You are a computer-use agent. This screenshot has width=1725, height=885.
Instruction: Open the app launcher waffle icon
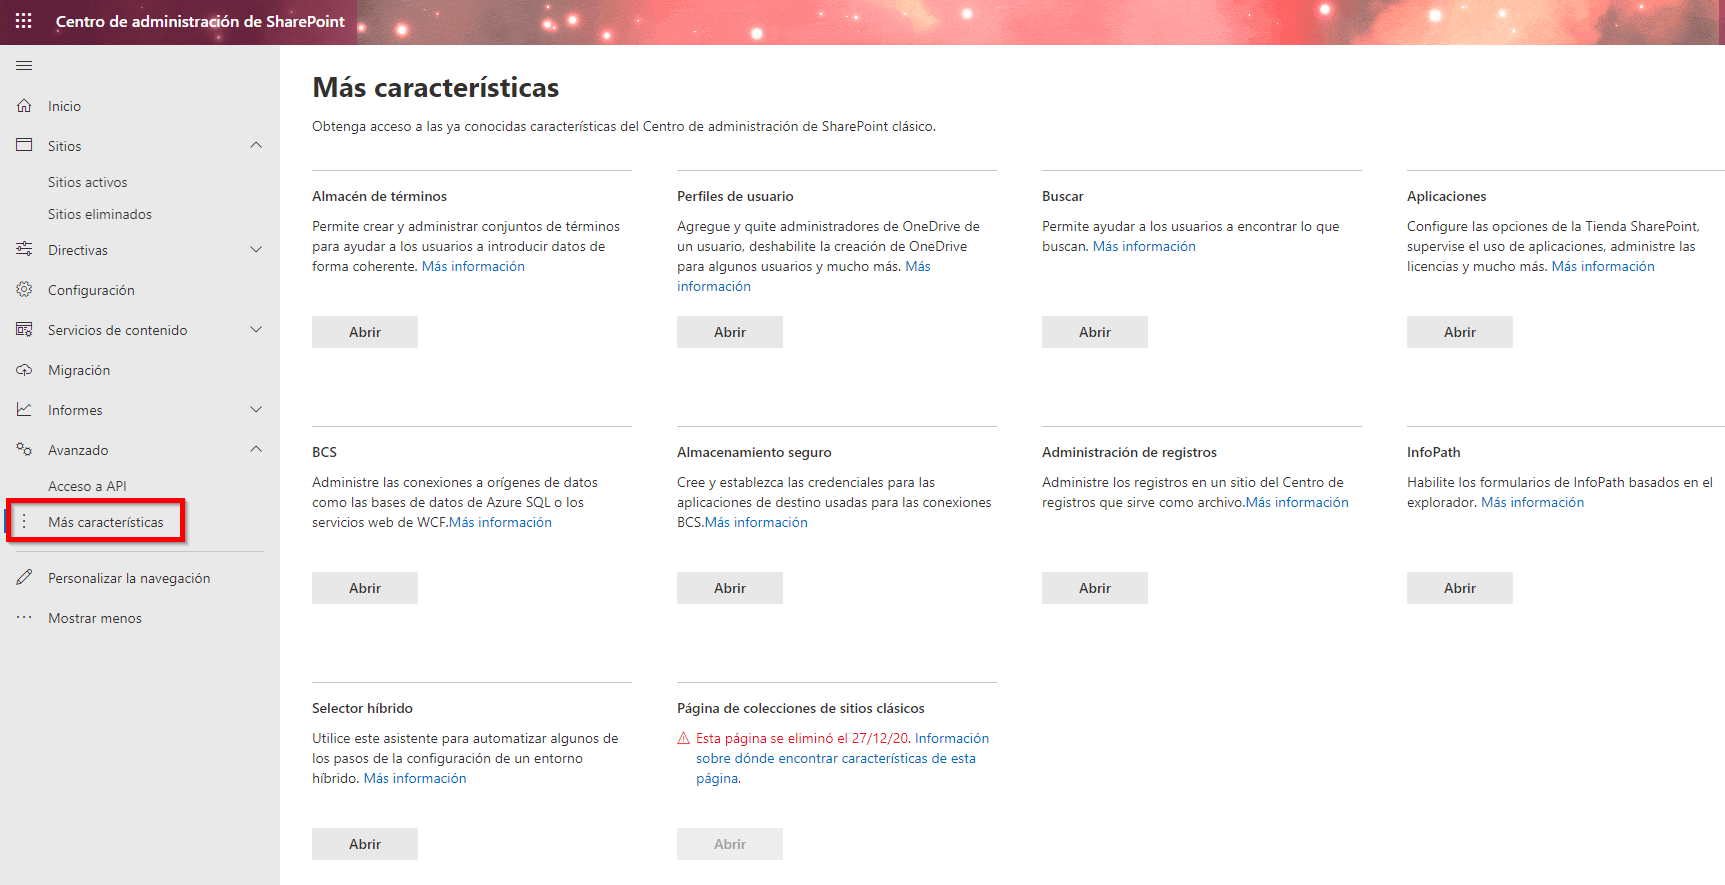(24, 21)
